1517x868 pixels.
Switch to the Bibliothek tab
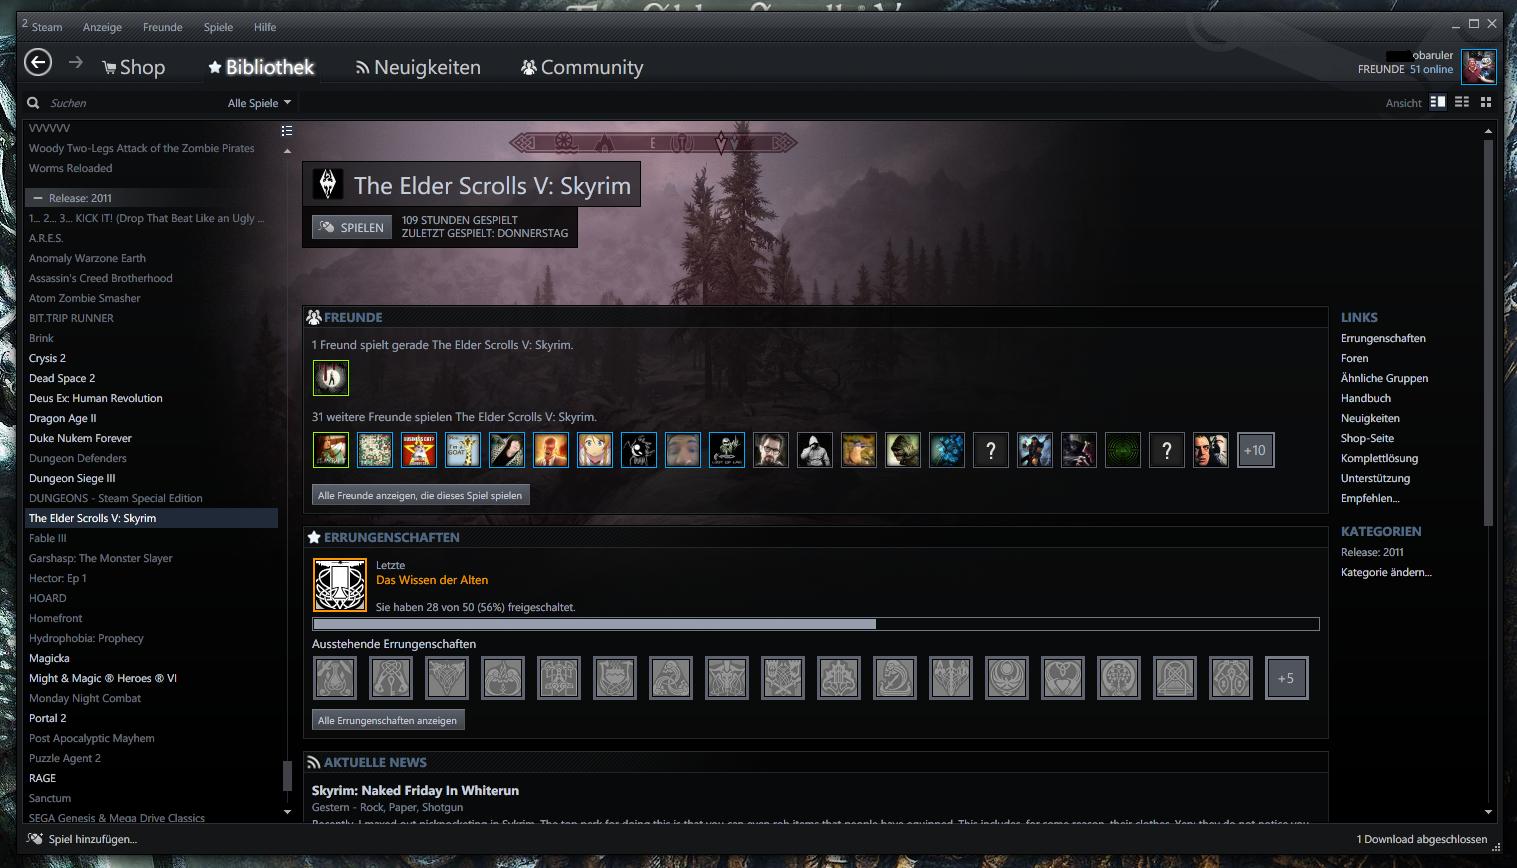(x=261, y=67)
